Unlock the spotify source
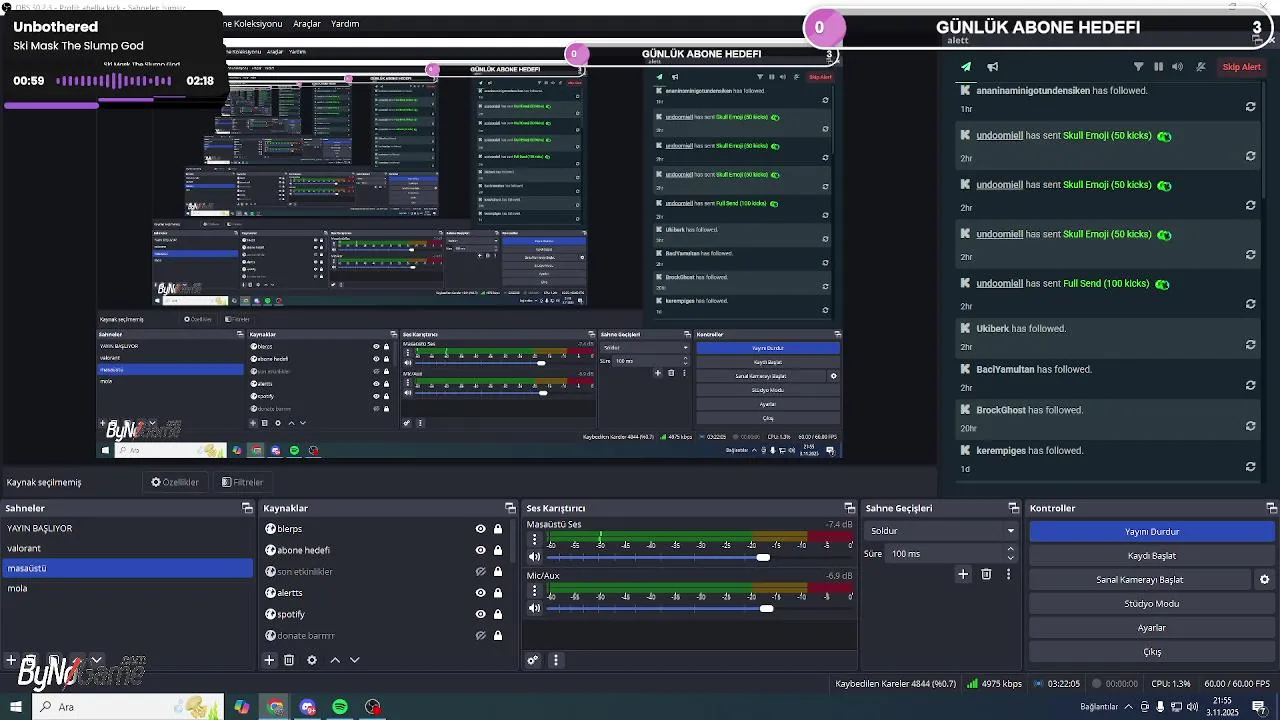Screen dimensions: 1280x720 (498, 614)
